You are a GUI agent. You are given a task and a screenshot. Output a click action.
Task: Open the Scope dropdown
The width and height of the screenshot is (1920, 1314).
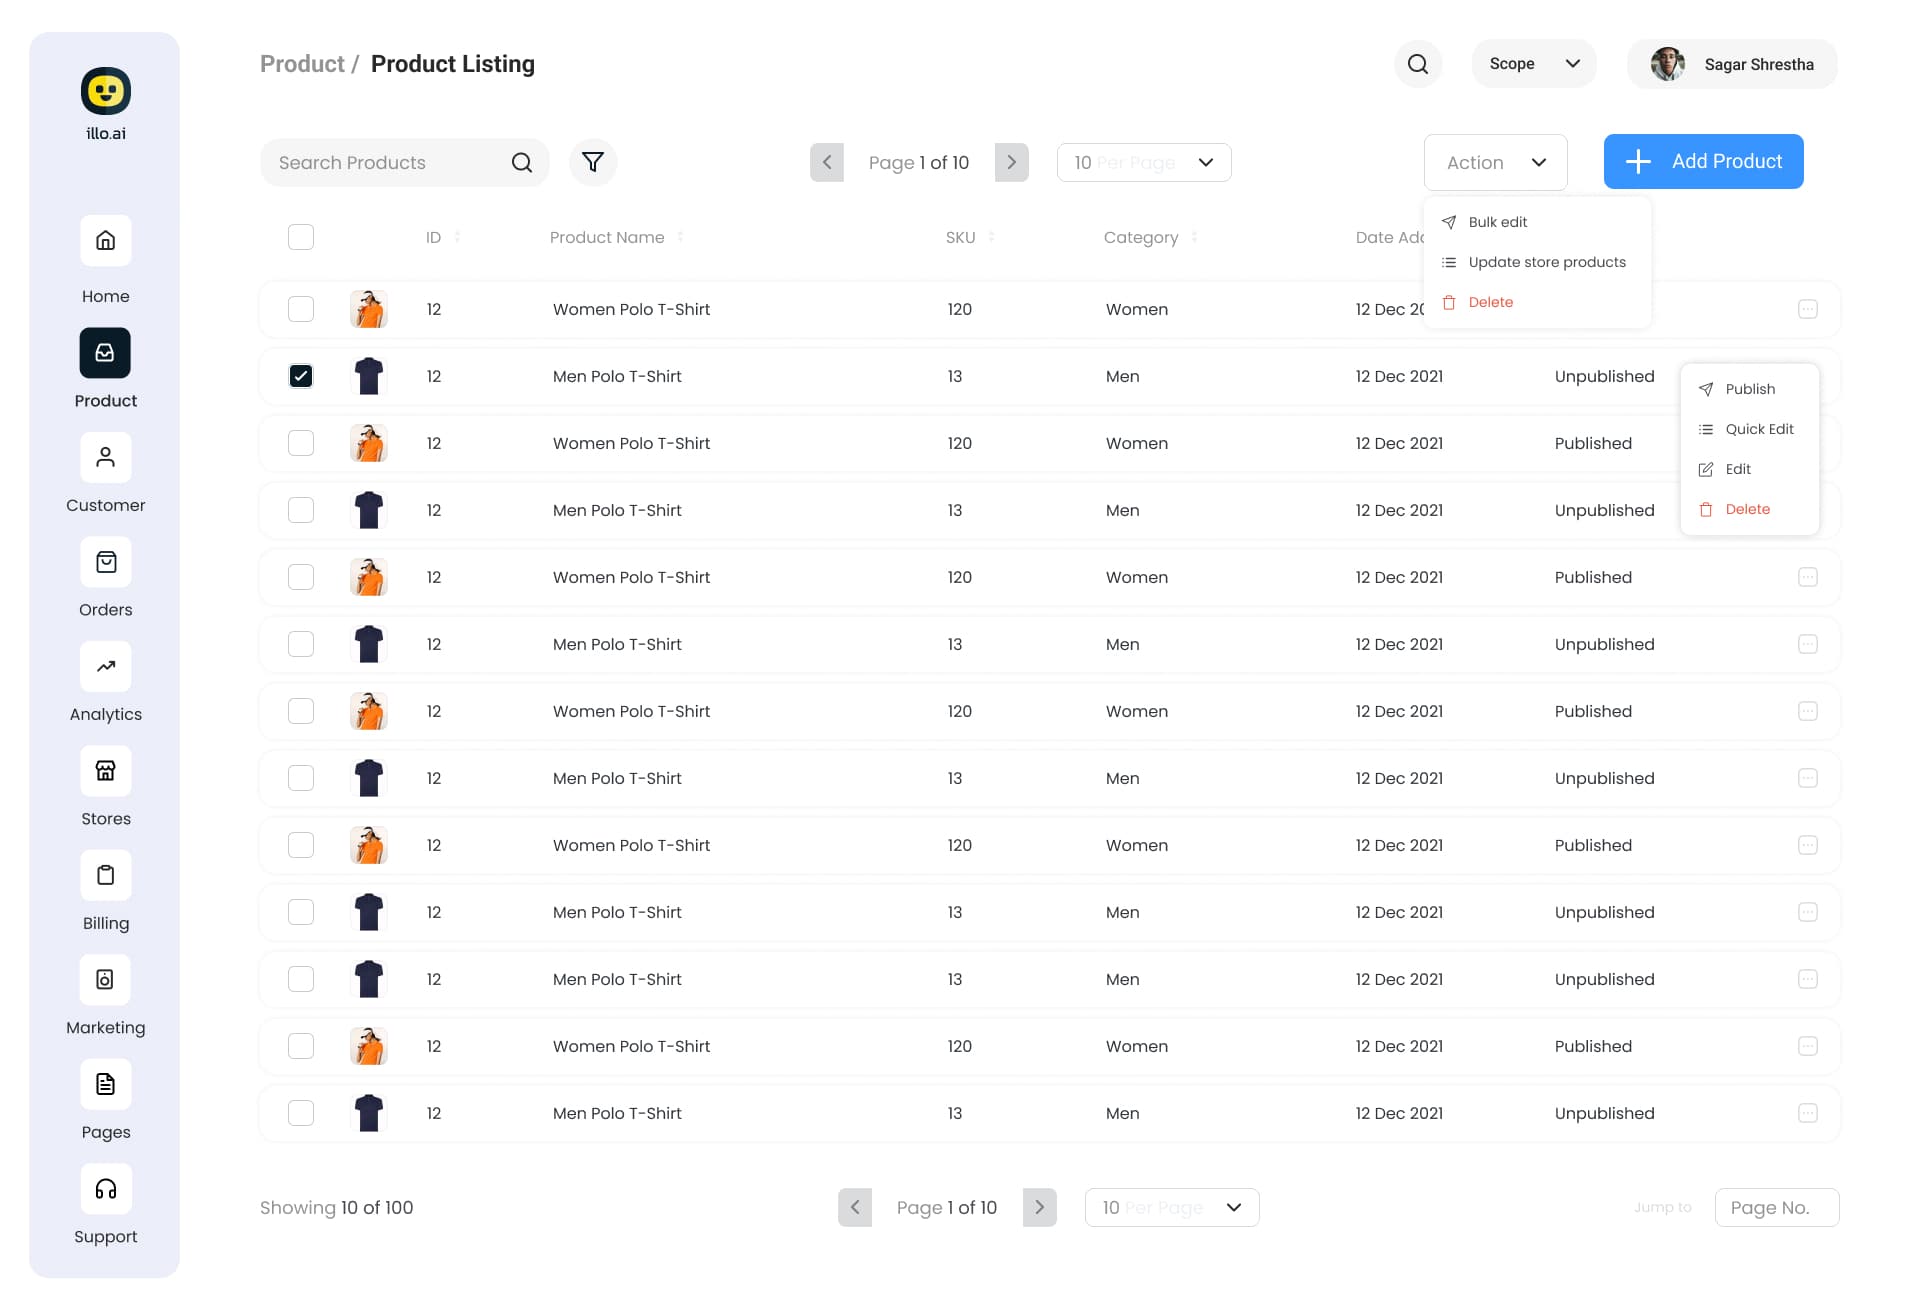(1533, 63)
